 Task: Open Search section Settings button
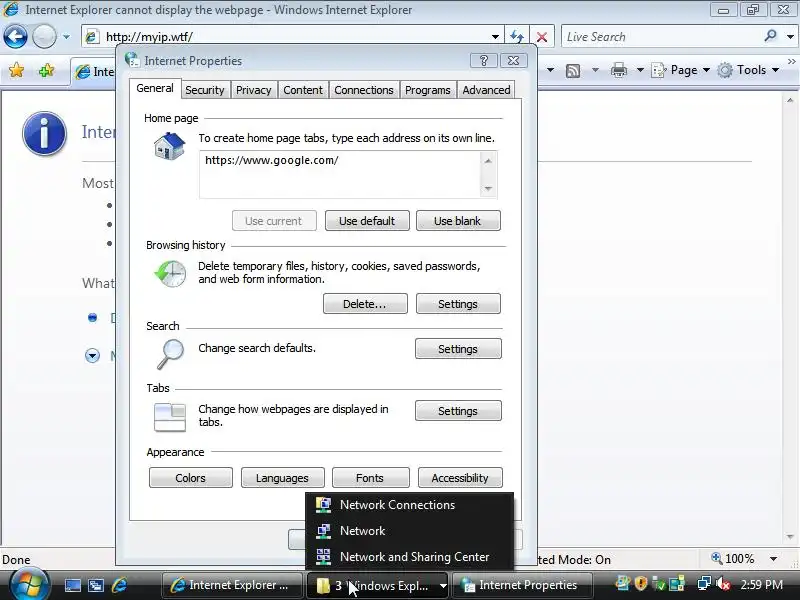click(458, 349)
